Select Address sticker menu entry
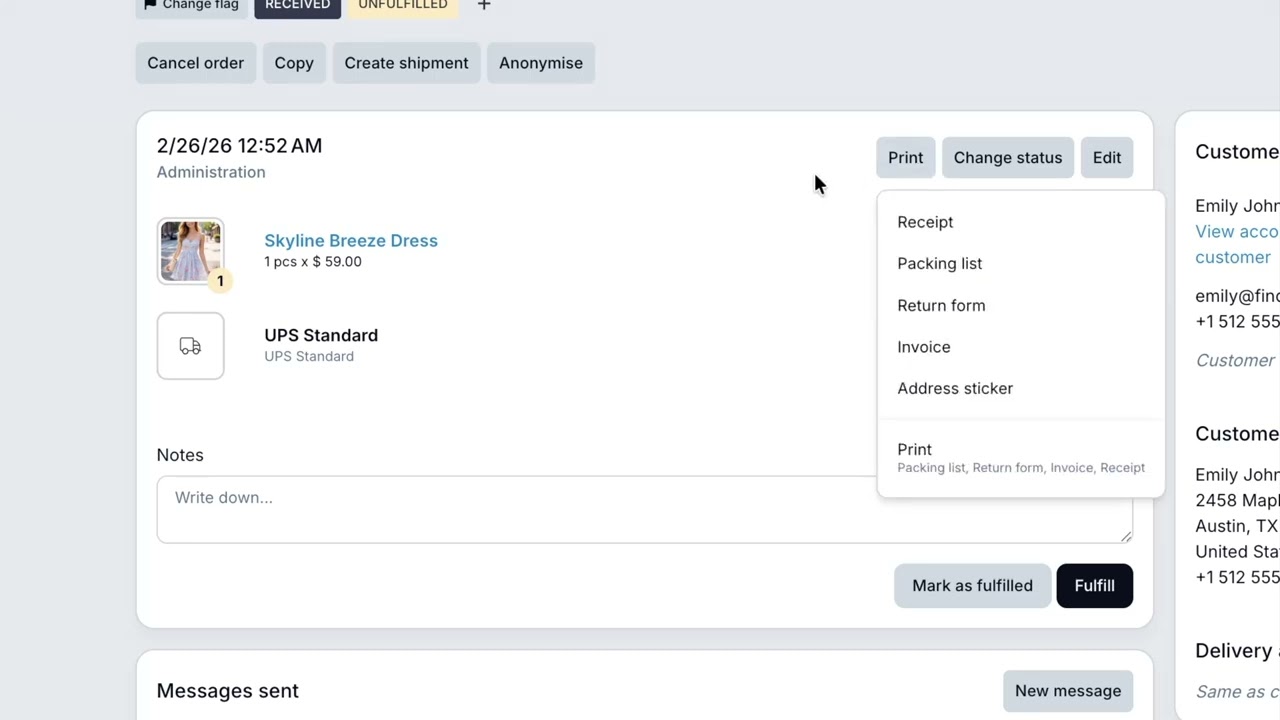 1021,389
